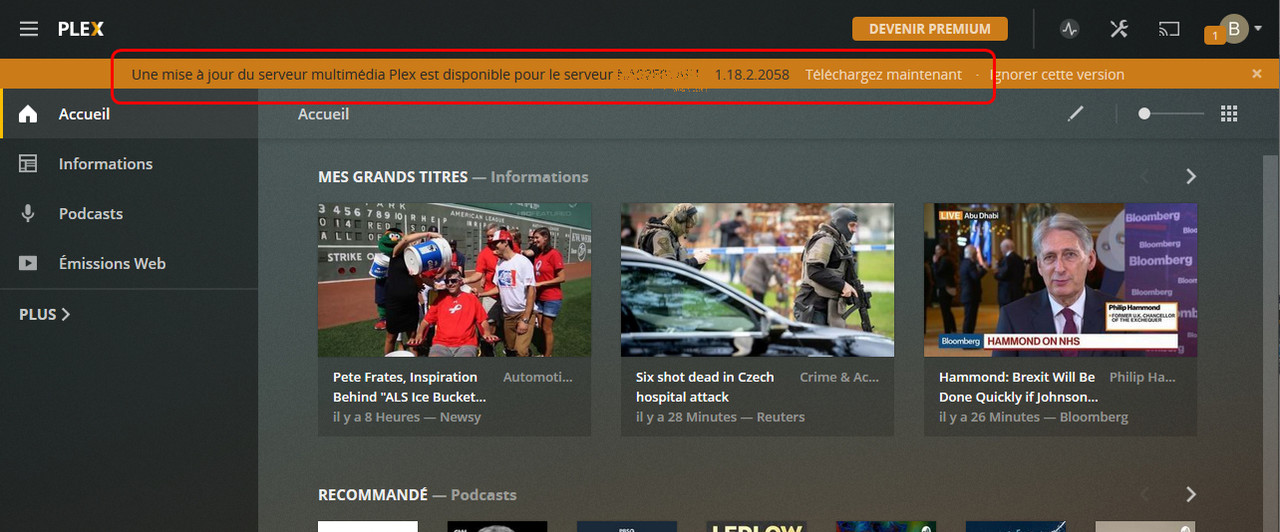Open the grid view options icon
1280x532 pixels.
click(1230, 114)
